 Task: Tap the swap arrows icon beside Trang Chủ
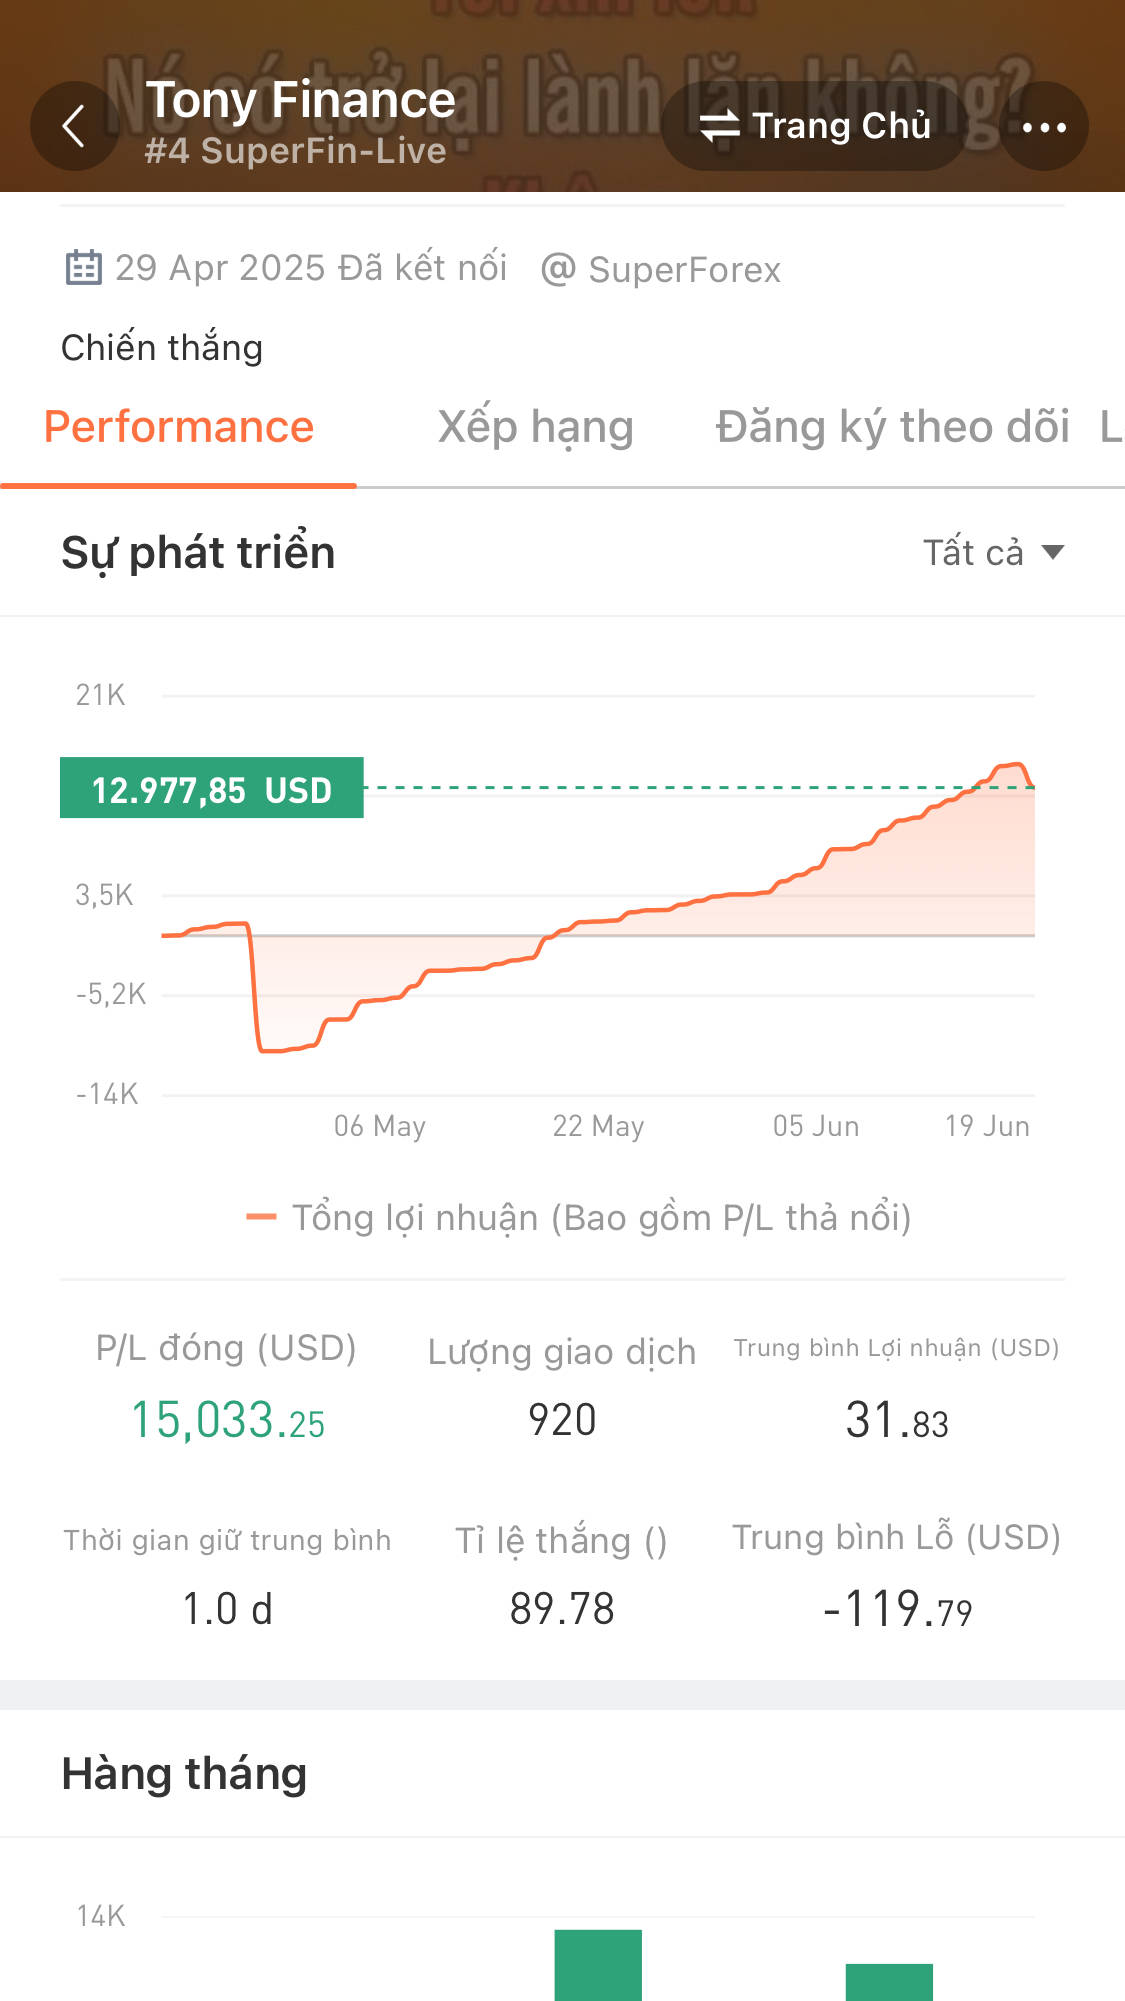point(719,126)
